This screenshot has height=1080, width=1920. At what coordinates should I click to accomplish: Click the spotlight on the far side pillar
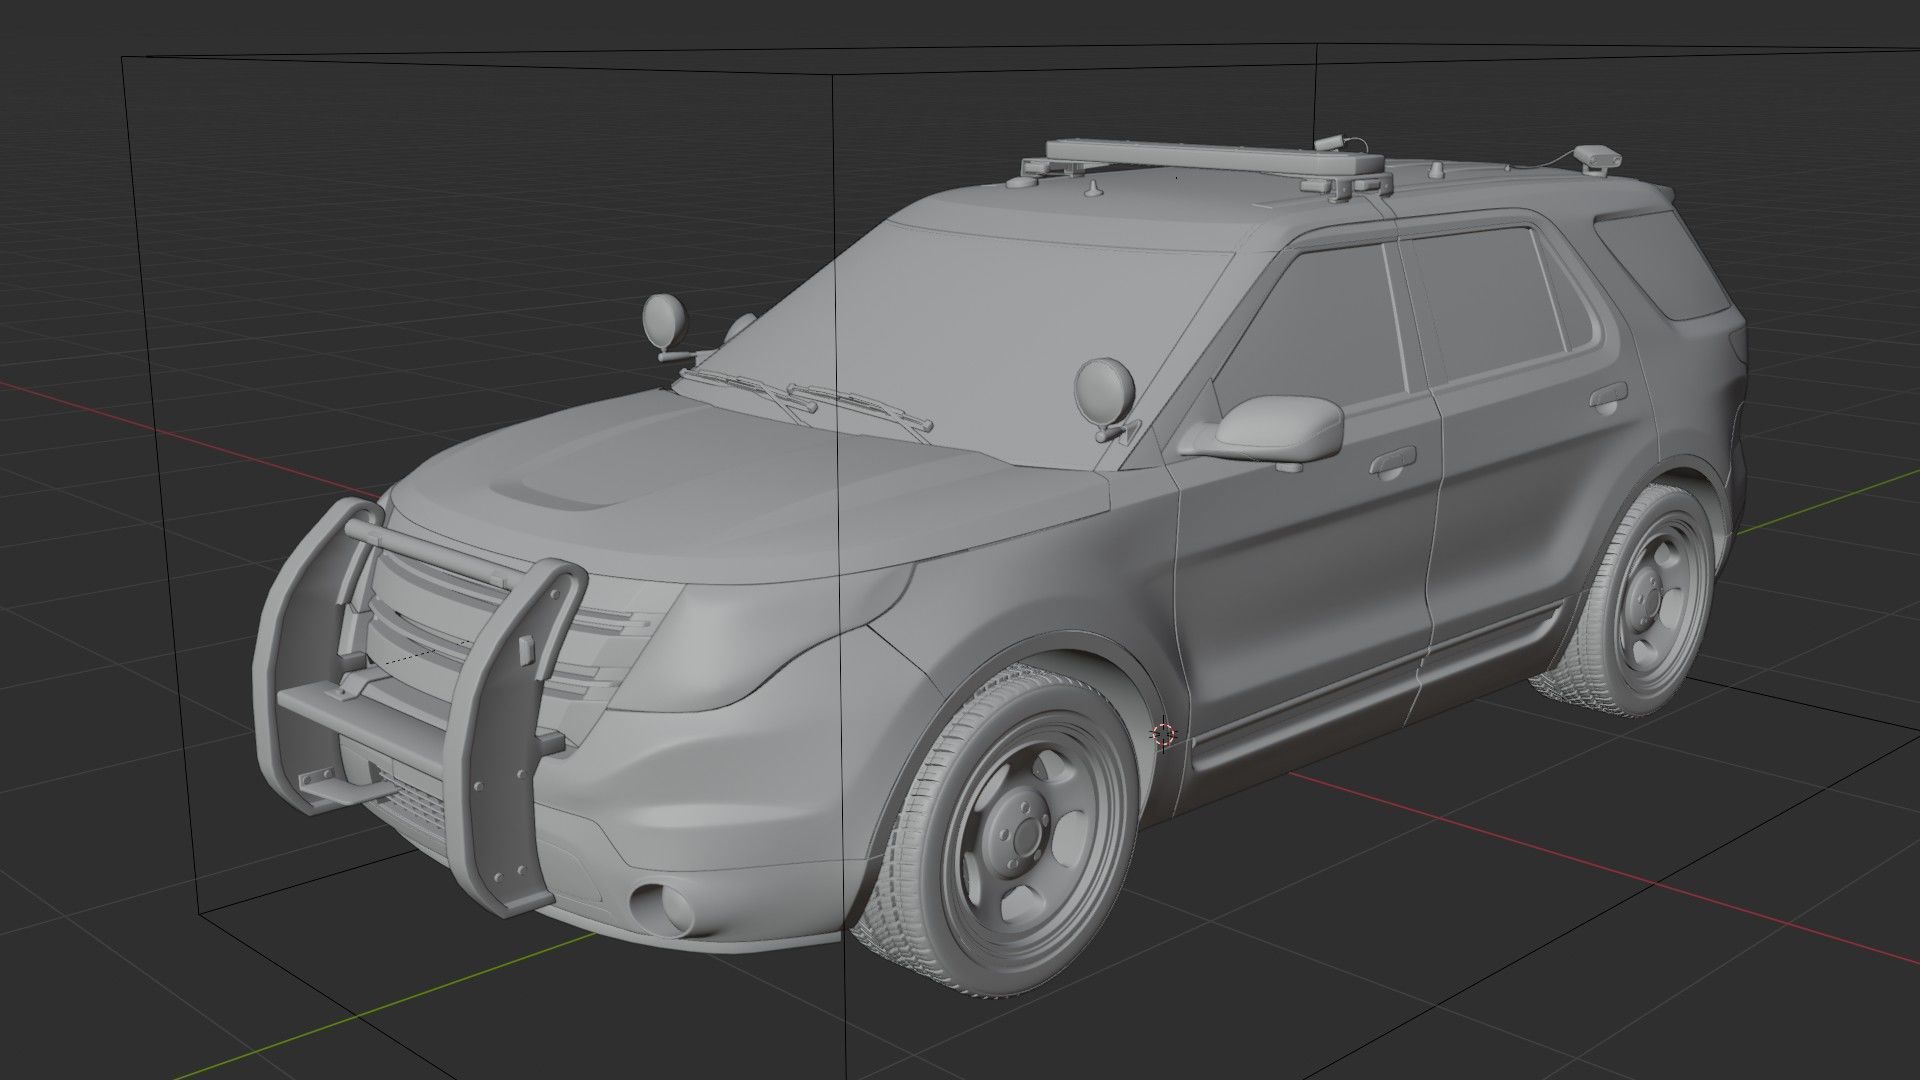click(x=665, y=323)
